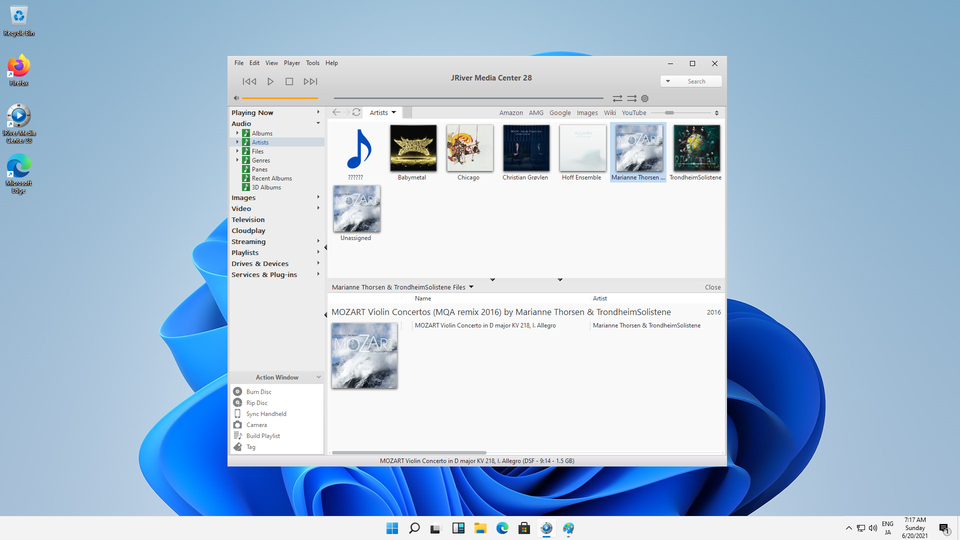The height and width of the screenshot is (540, 960).
Task: Open Firefox from the desktop
Action: (x=18, y=67)
